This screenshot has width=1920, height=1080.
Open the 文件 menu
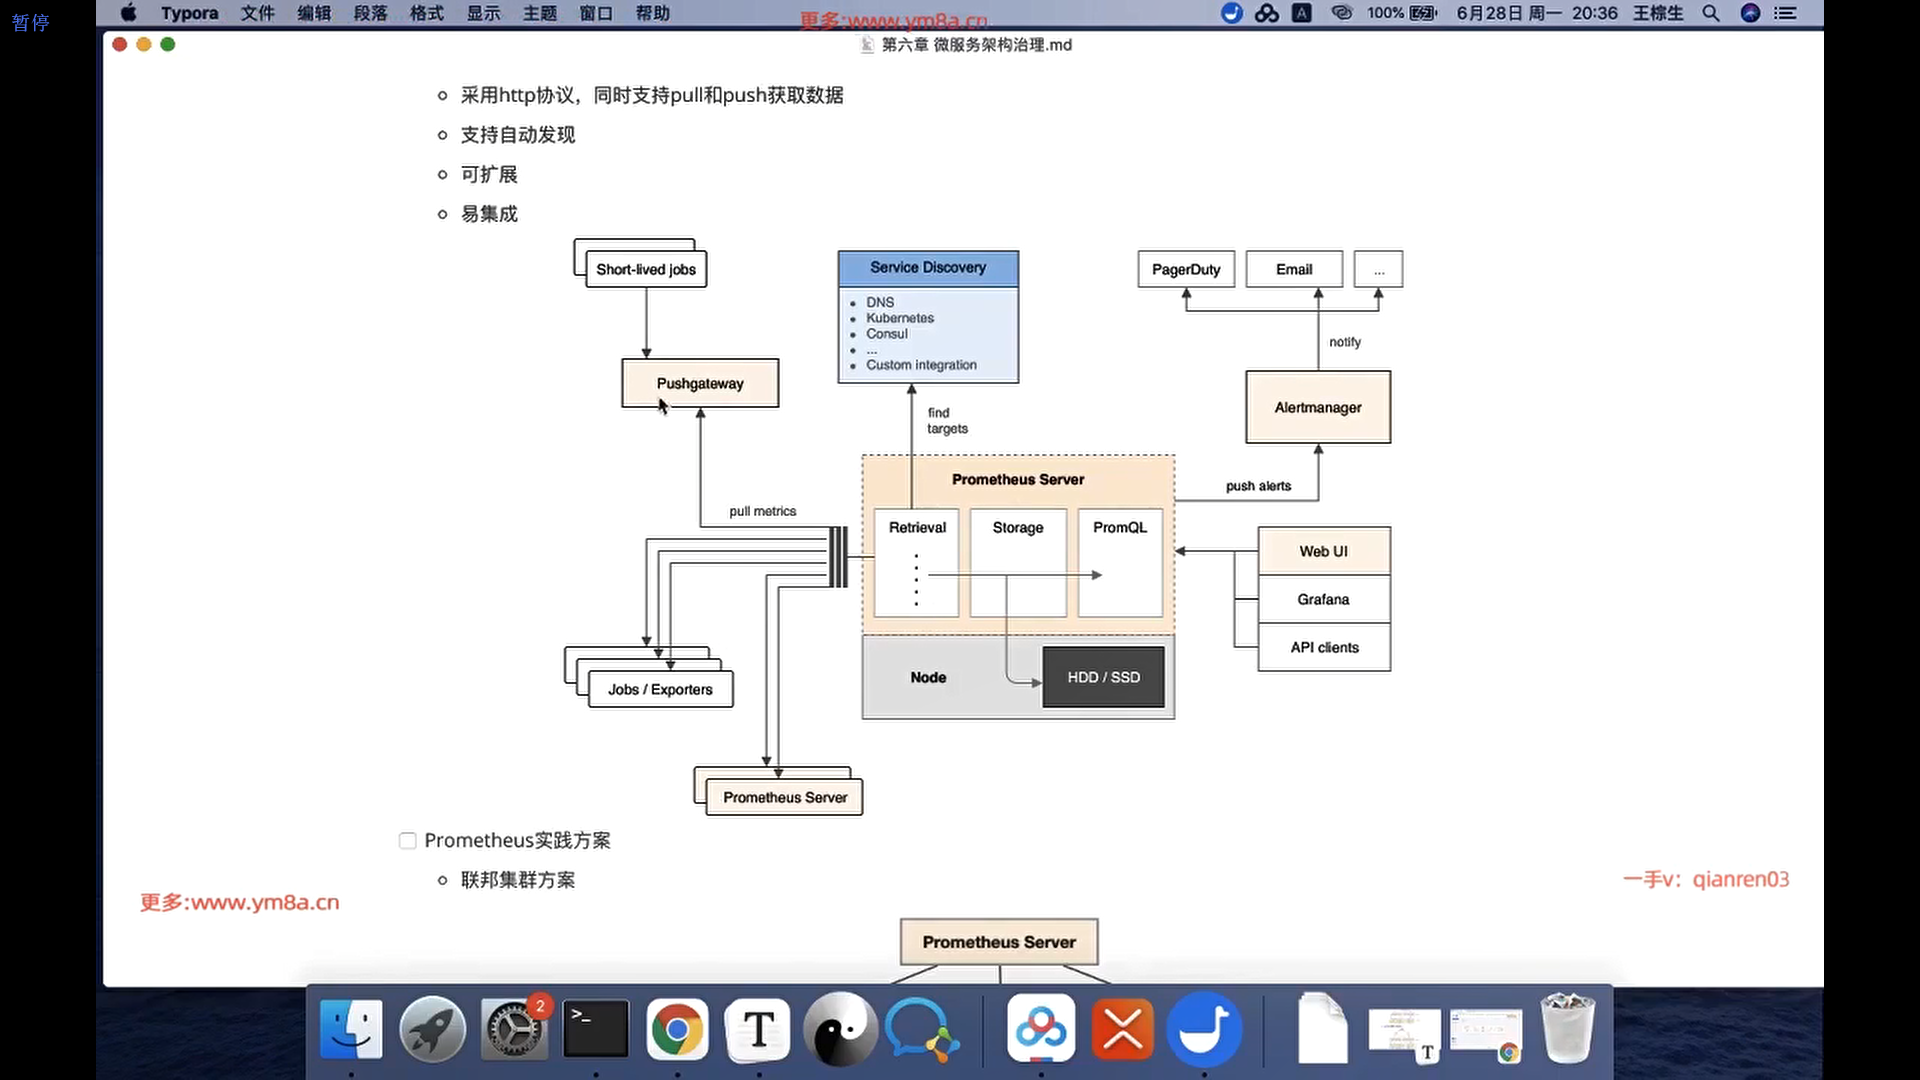coord(257,13)
